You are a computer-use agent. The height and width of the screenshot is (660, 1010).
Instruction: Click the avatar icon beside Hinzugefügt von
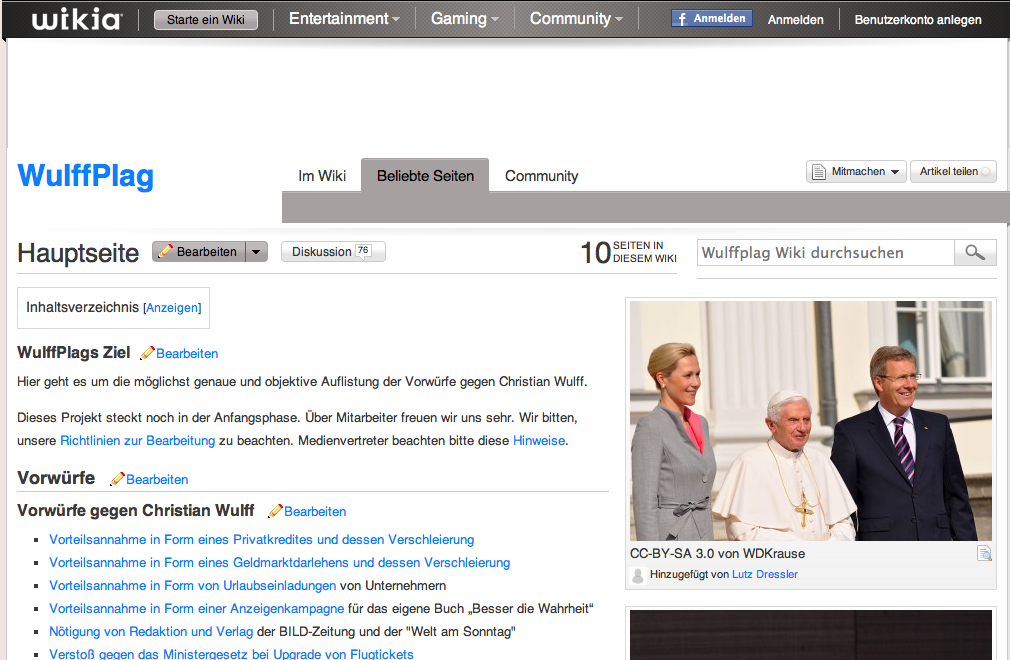click(x=638, y=575)
